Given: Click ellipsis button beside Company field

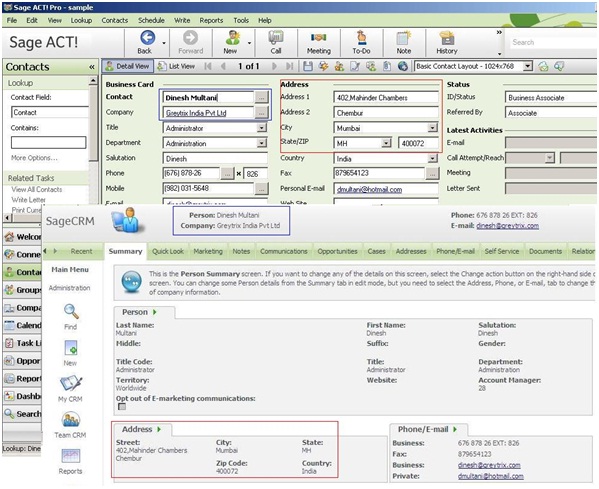Looking at the screenshot, I should [261, 113].
